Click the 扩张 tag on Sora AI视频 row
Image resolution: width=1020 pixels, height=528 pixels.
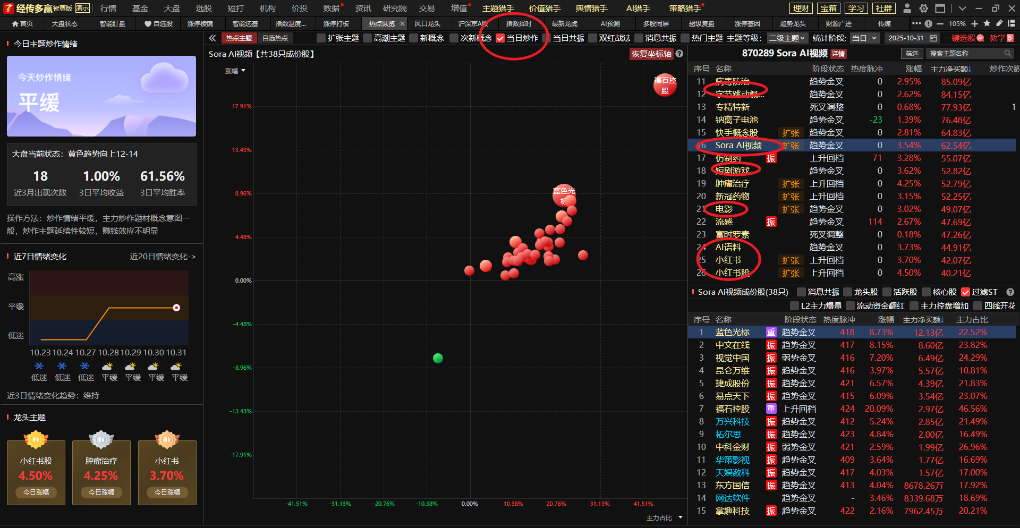pos(790,145)
